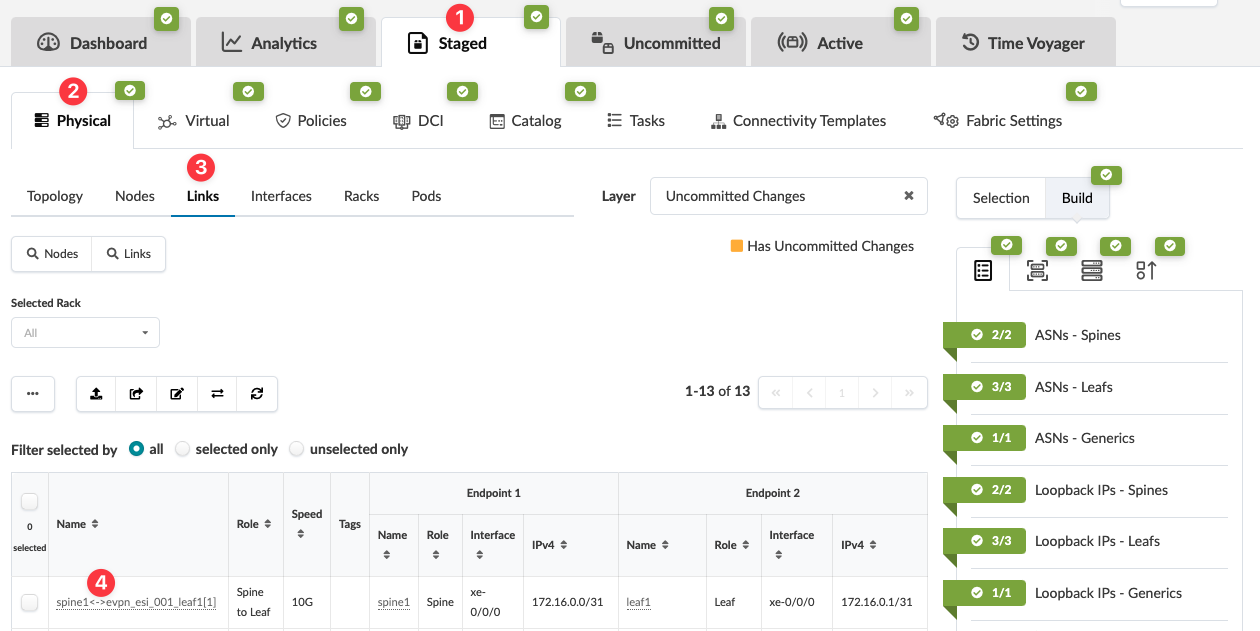The width and height of the screenshot is (1260, 631).
Task: Open the three-dots more actions menu
Action: (33, 394)
